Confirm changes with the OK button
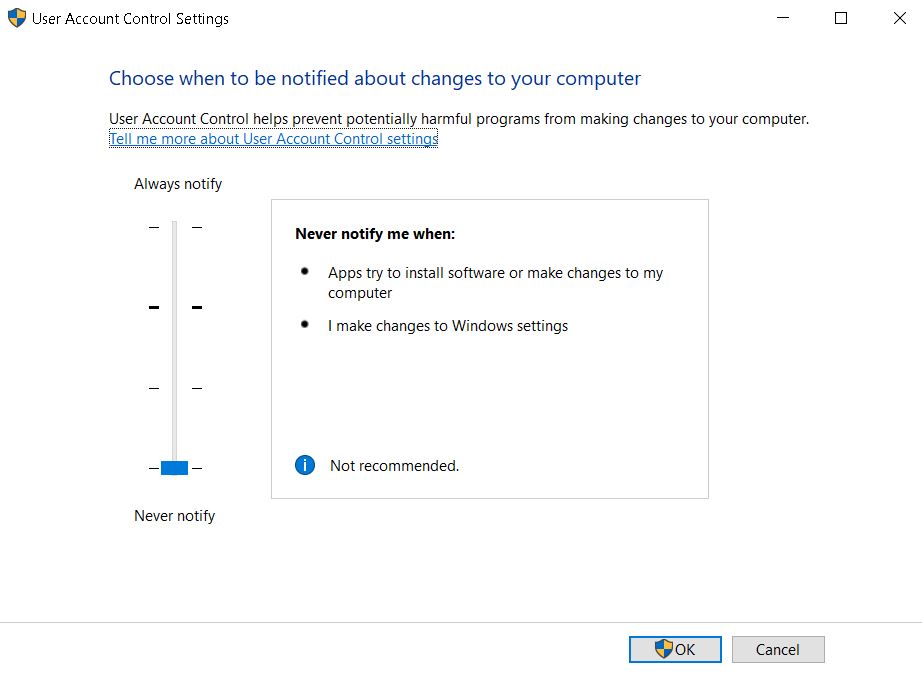 tap(675, 649)
